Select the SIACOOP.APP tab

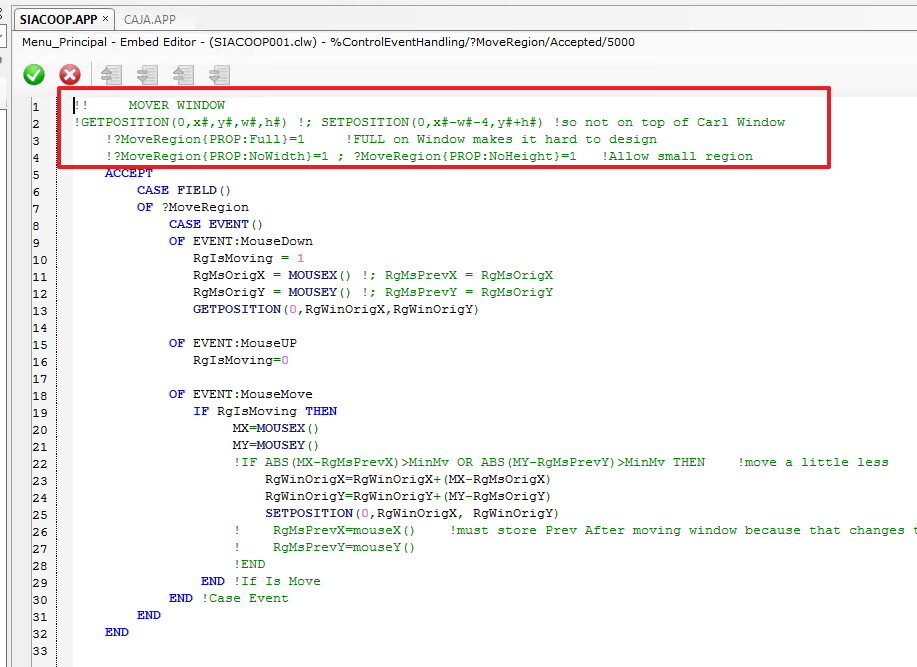[59, 19]
